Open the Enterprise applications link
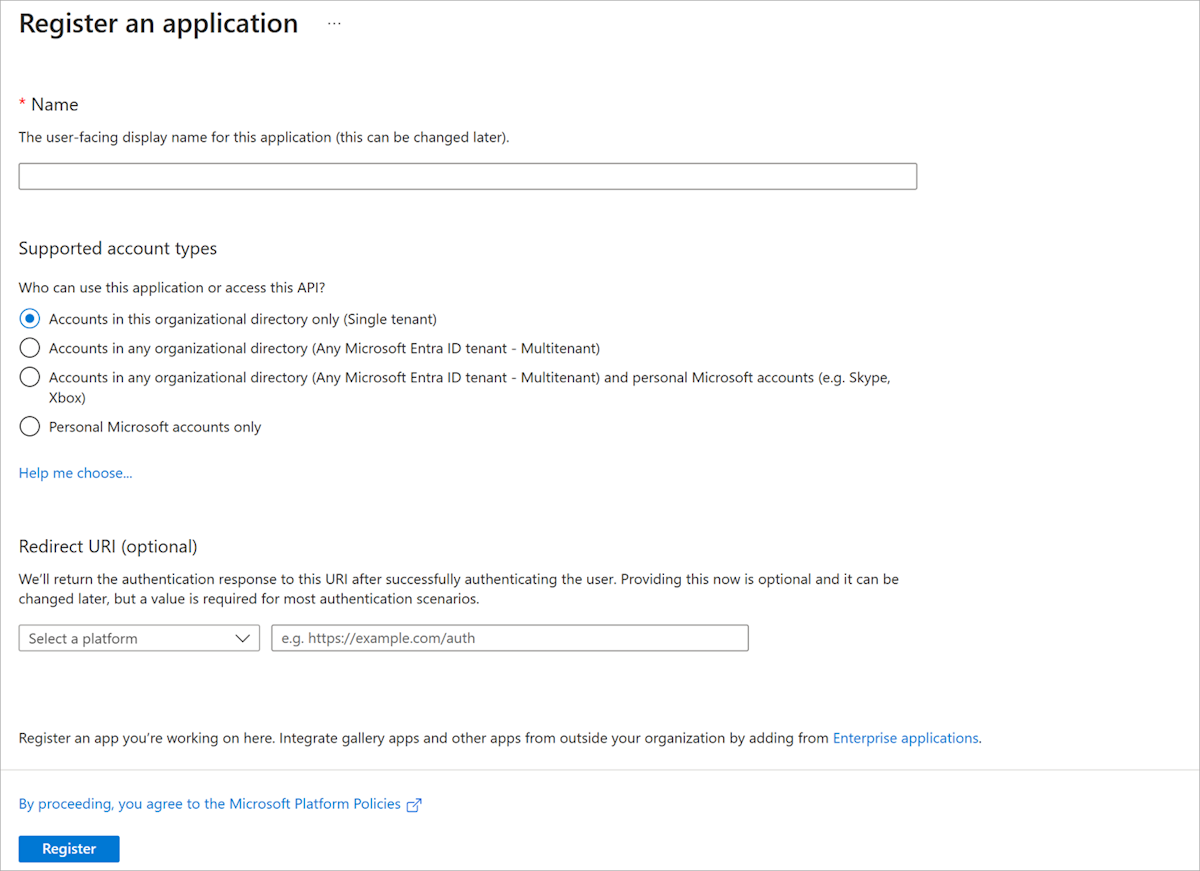 pyautogui.click(x=905, y=738)
